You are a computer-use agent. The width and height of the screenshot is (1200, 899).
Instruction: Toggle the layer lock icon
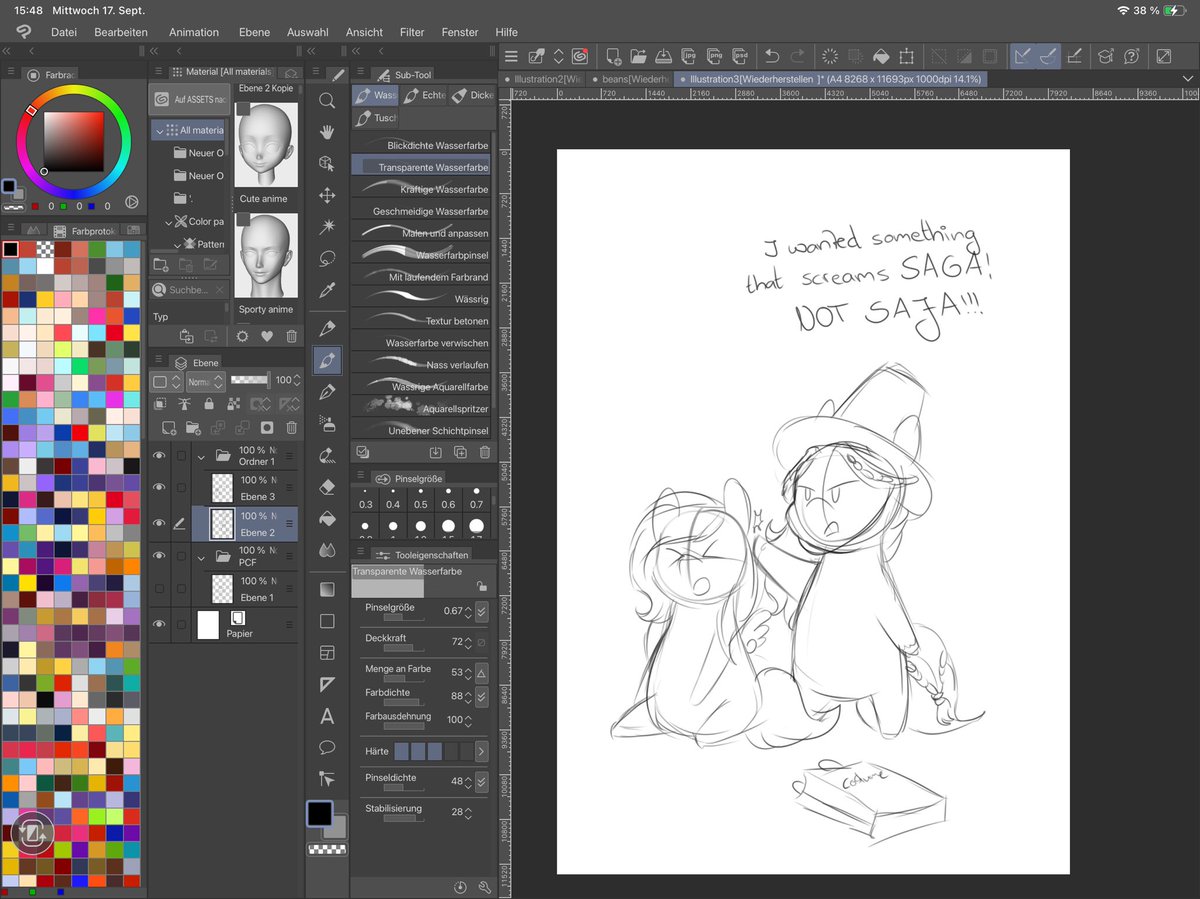click(209, 403)
